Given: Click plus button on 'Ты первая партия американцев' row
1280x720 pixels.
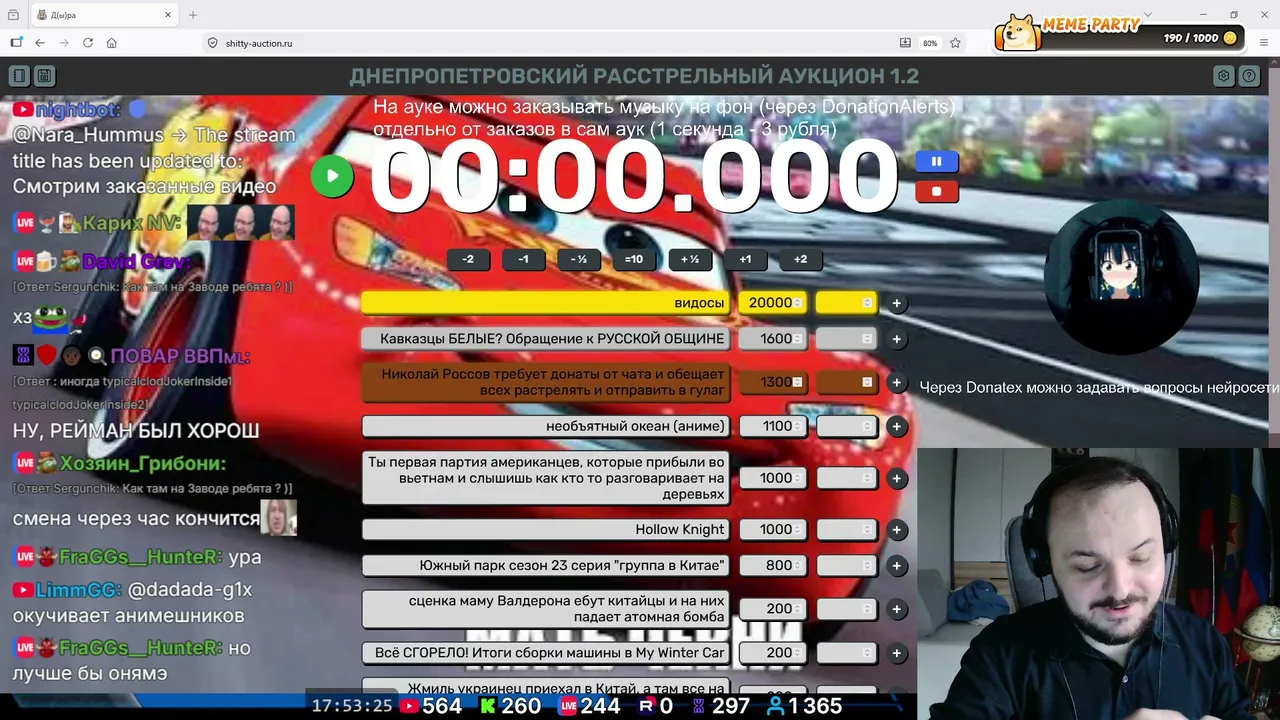Looking at the screenshot, I should (896, 478).
